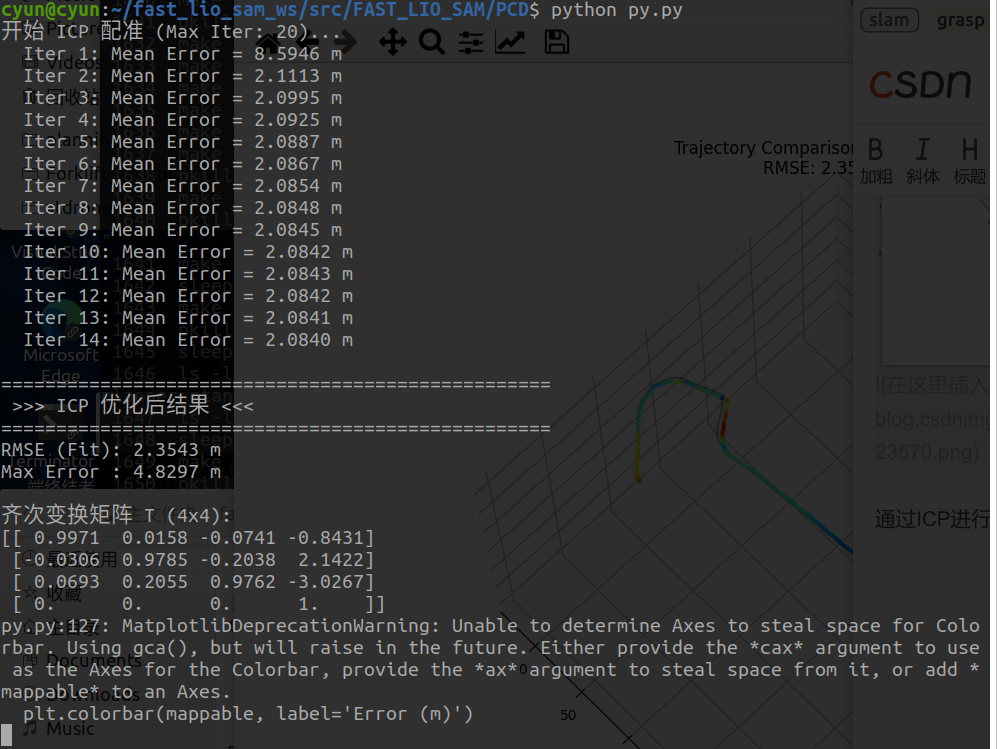Open the slam bookmark tag

point(889,20)
